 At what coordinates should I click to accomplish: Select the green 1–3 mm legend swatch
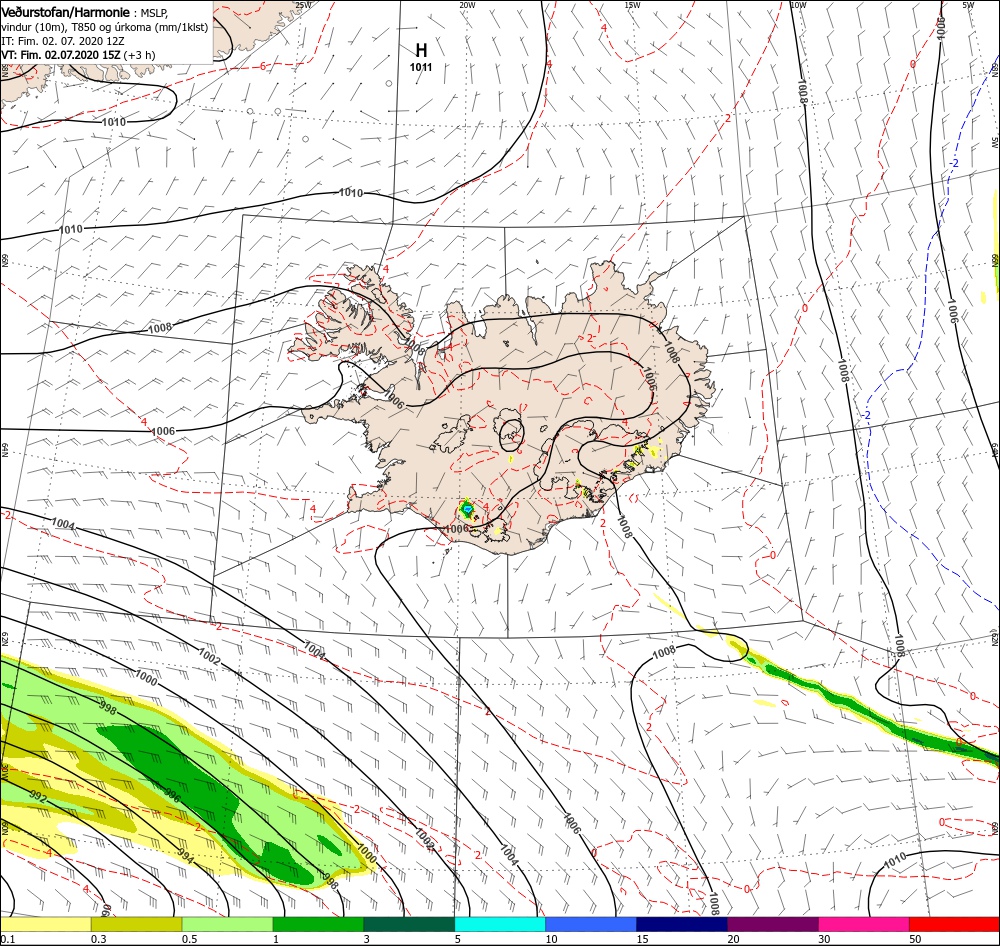click(x=318, y=924)
